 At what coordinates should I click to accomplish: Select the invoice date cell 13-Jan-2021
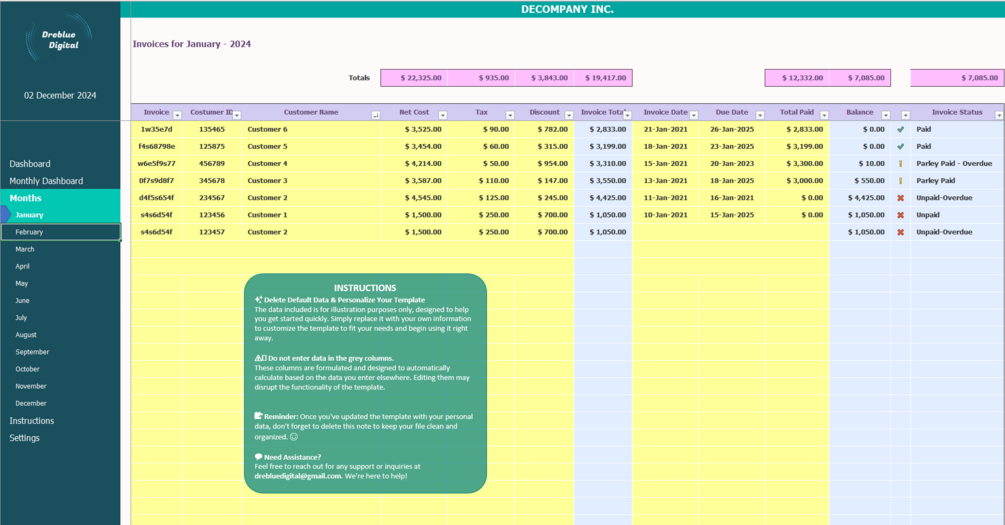tap(665, 181)
